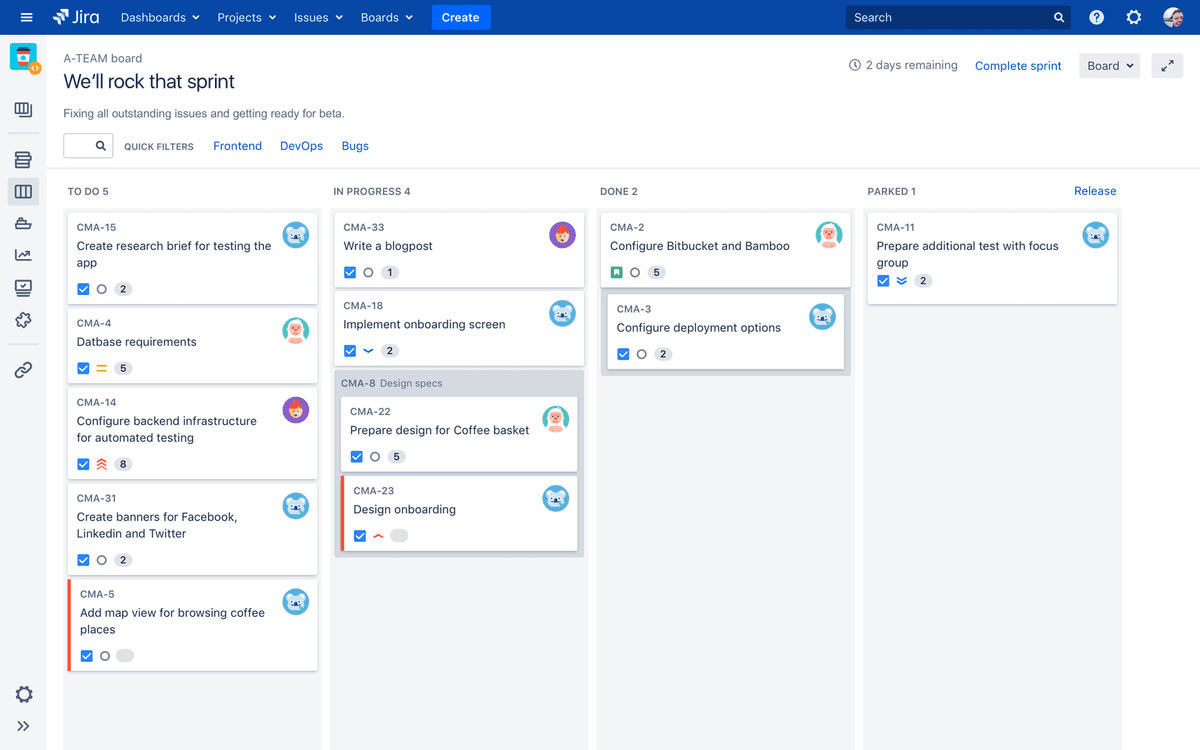Click the Search field in the top bar

pos(950,17)
